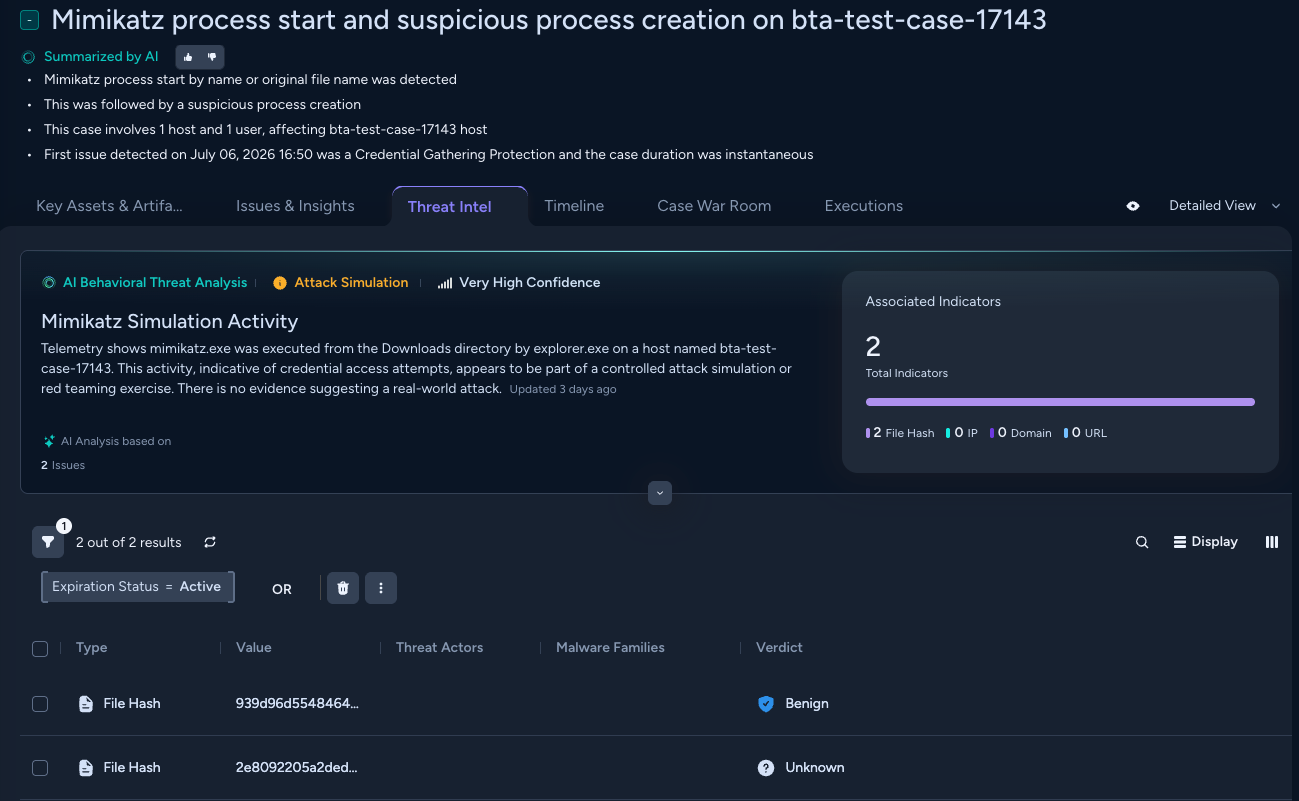Switch to the Issues & Insights tab
The image size is (1299, 801).
(x=295, y=206)
